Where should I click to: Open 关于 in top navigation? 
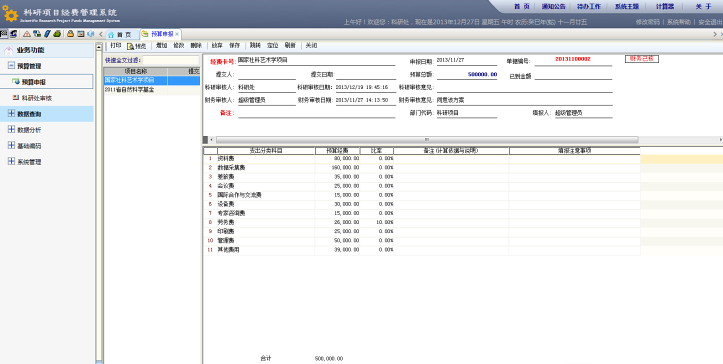point(704,6)
